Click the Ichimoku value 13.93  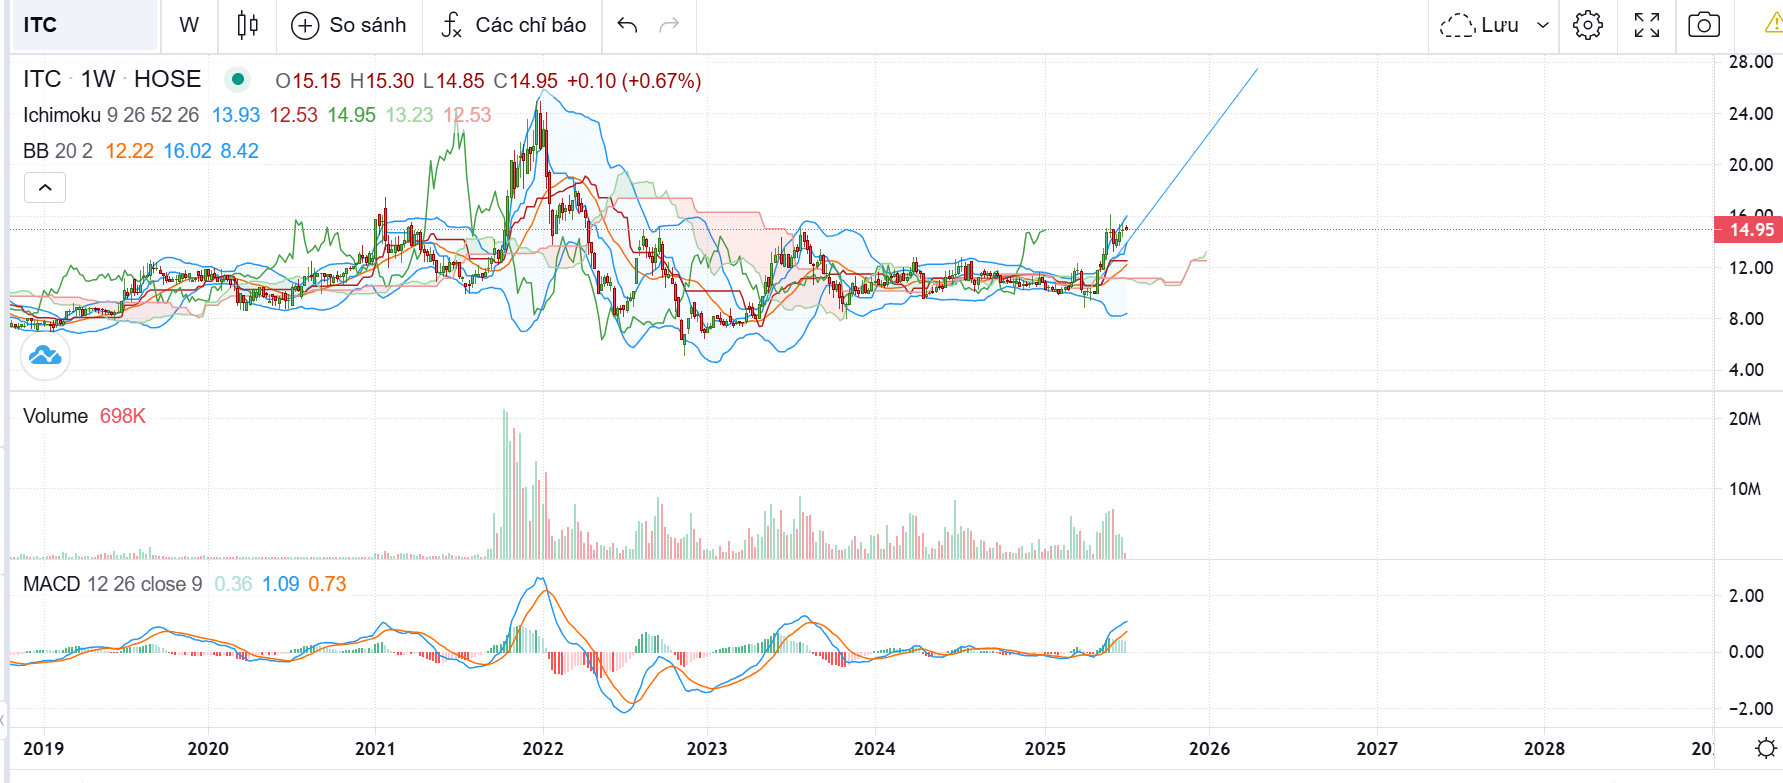click(236, 115)
